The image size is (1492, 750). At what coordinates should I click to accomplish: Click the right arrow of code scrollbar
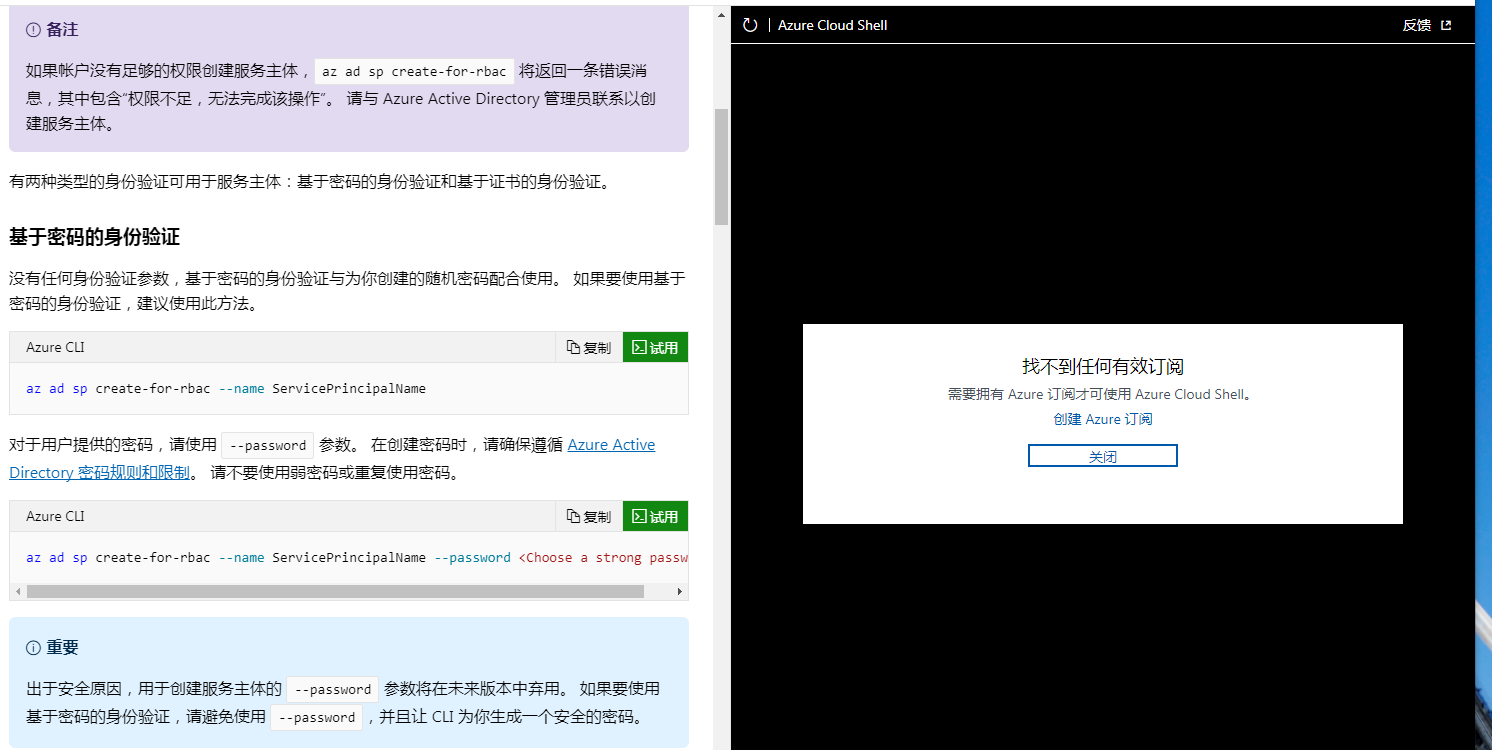click(680, 591)
